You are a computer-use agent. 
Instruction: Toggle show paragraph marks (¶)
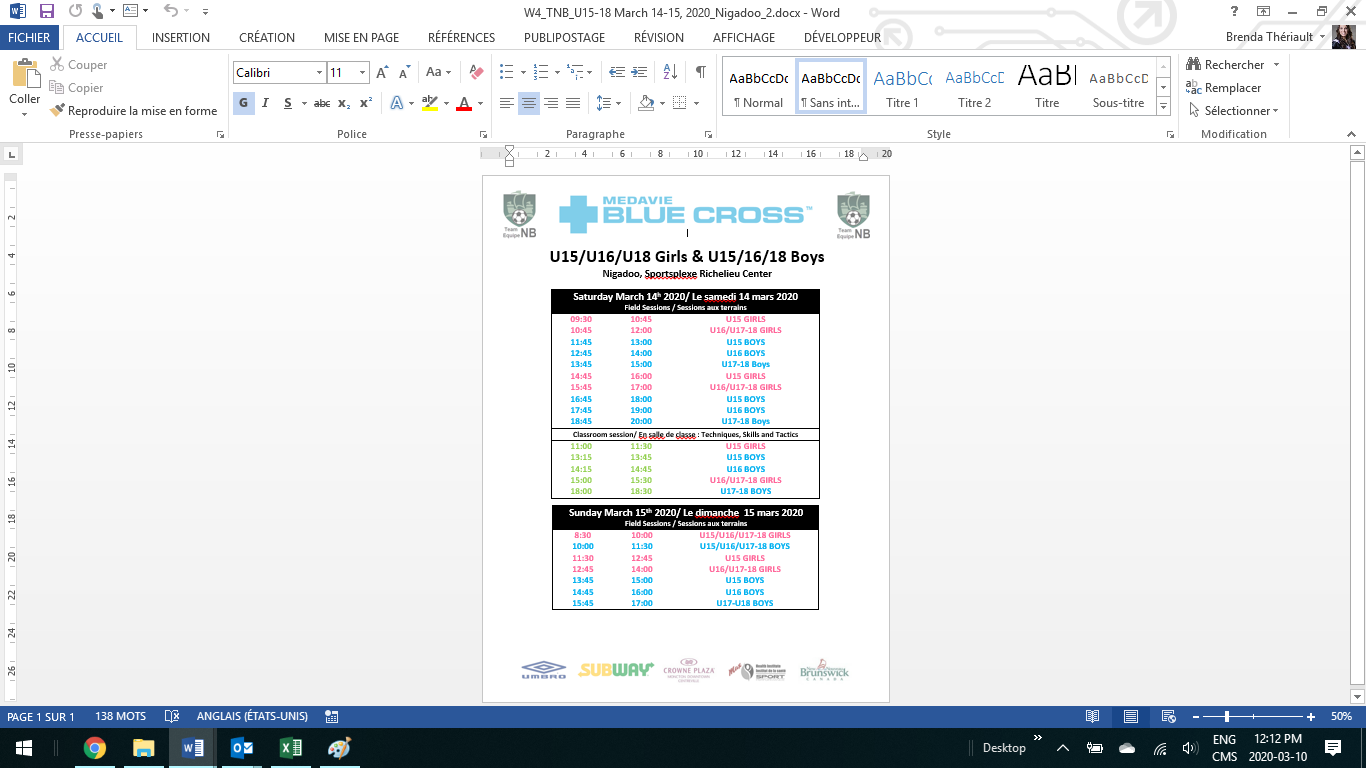point(700,73)
